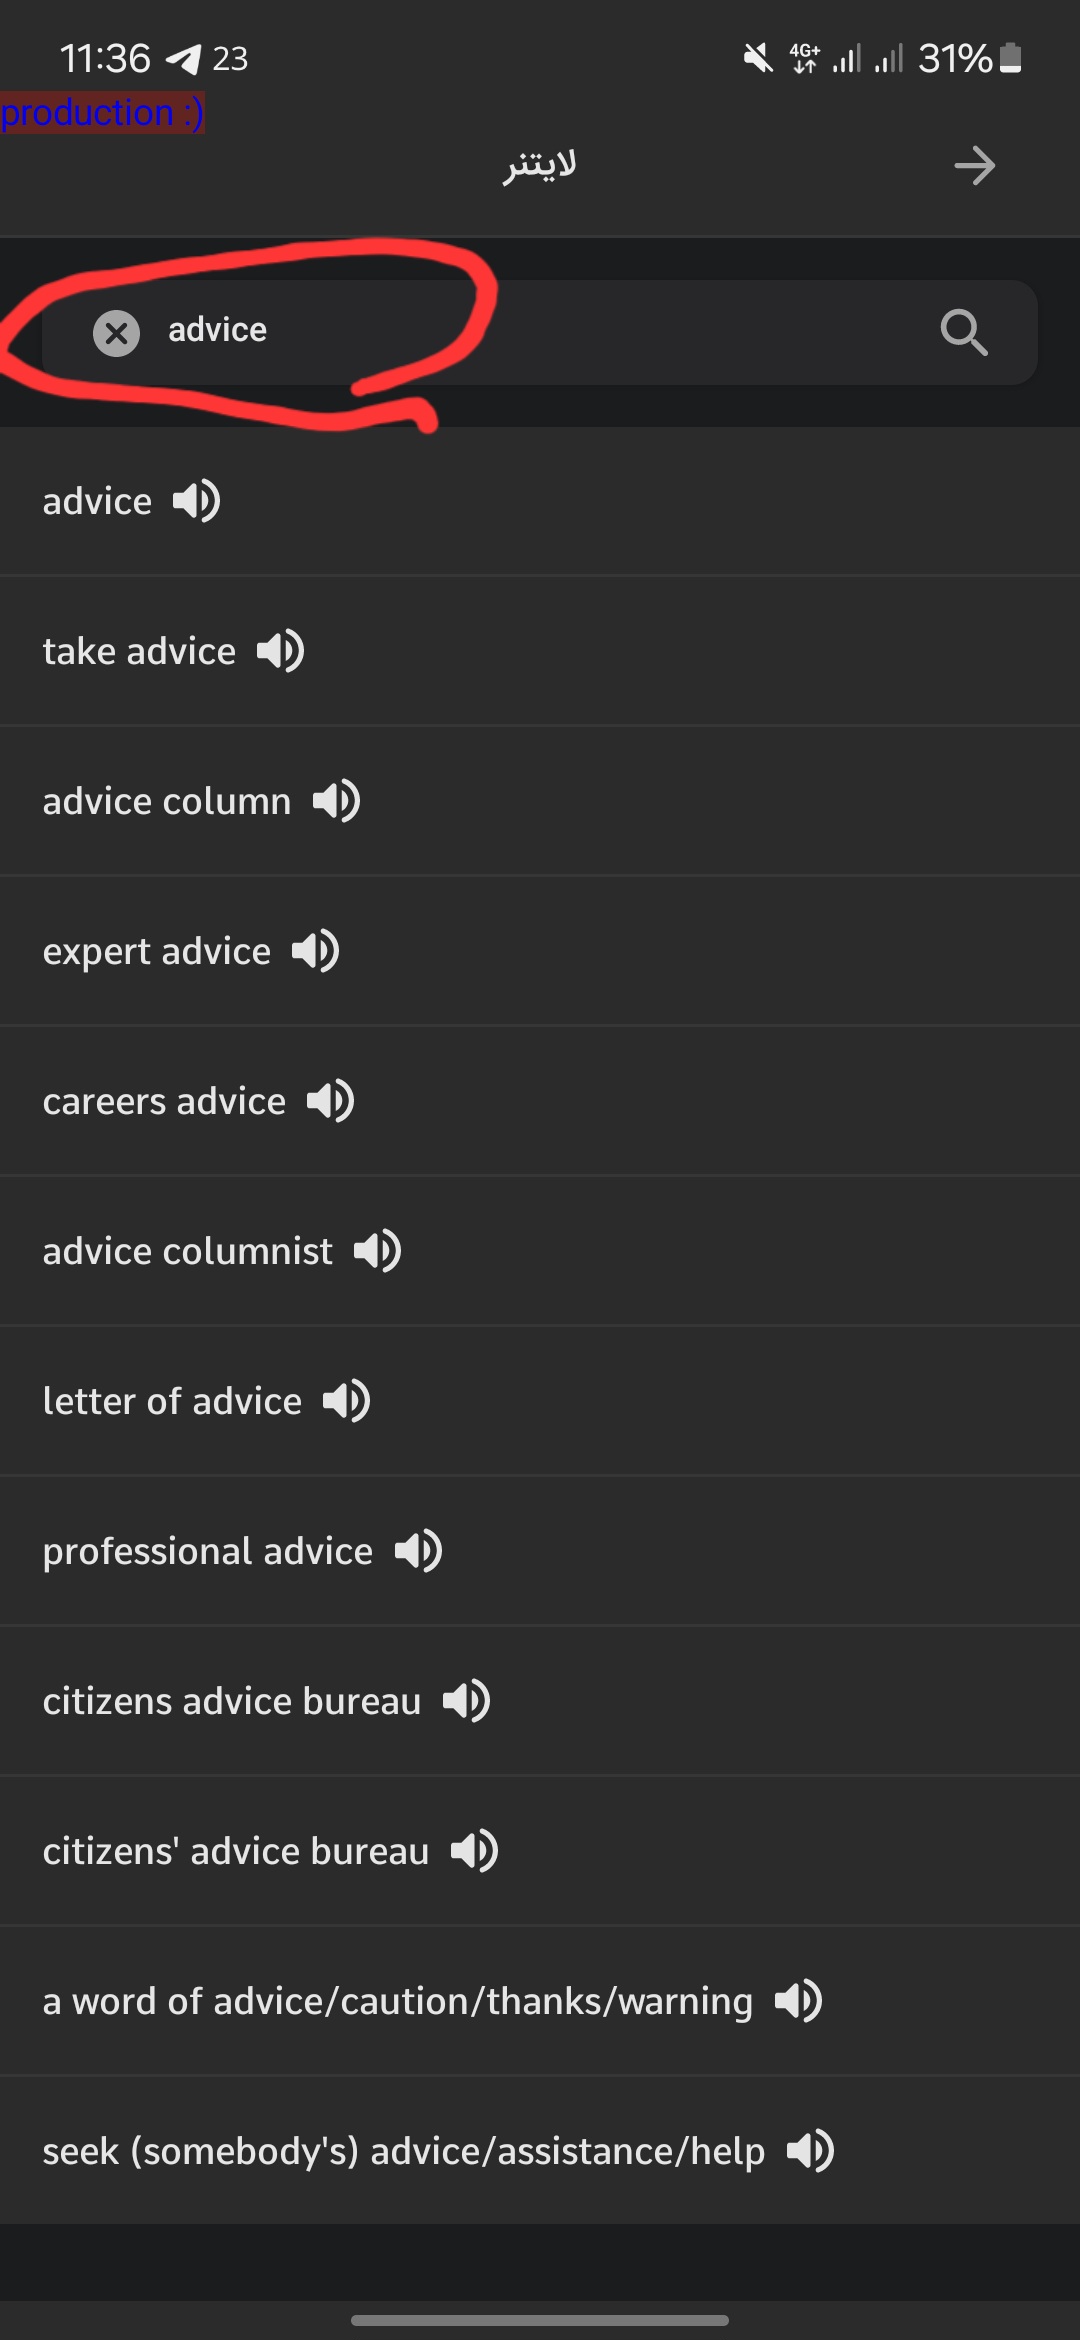Select the "advice columnist" result
This screenshot has height=2340, width=1080.
(x=187, y=1251)
